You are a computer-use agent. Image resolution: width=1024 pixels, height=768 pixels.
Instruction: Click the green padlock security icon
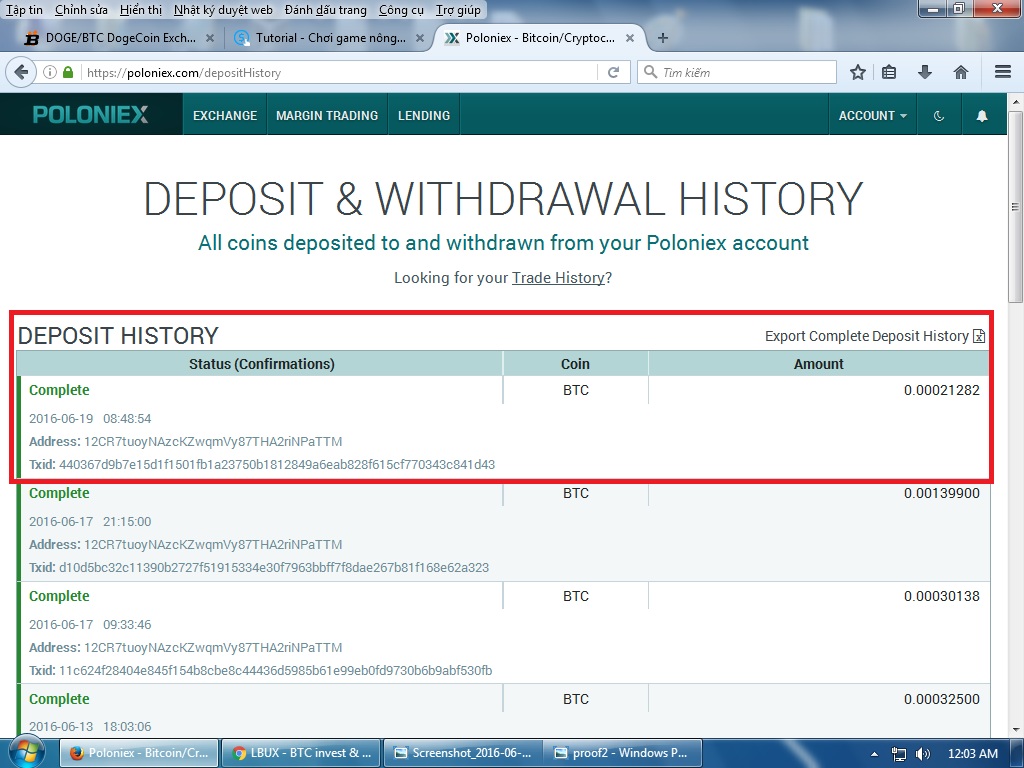68,72
